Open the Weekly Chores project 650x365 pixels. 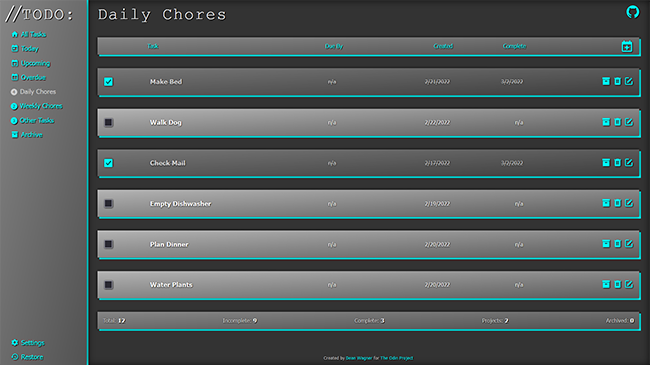tap(36, 106)
